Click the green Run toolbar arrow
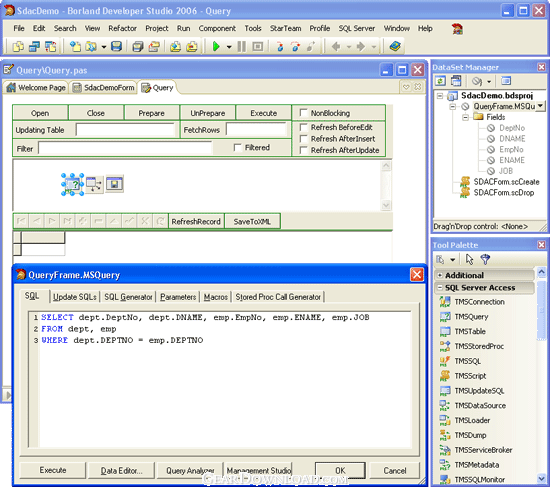 point(216,46)
